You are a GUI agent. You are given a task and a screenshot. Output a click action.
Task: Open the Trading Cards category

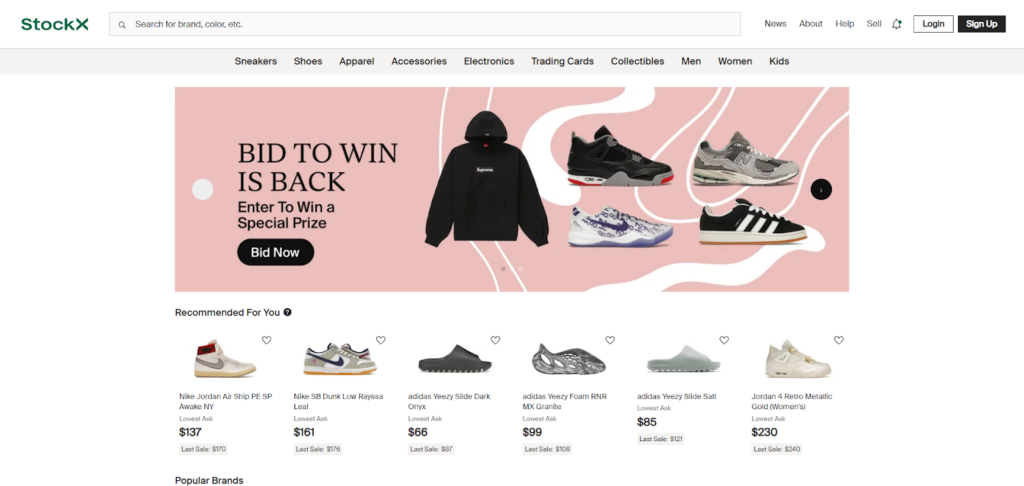click(x=562, y=61)
